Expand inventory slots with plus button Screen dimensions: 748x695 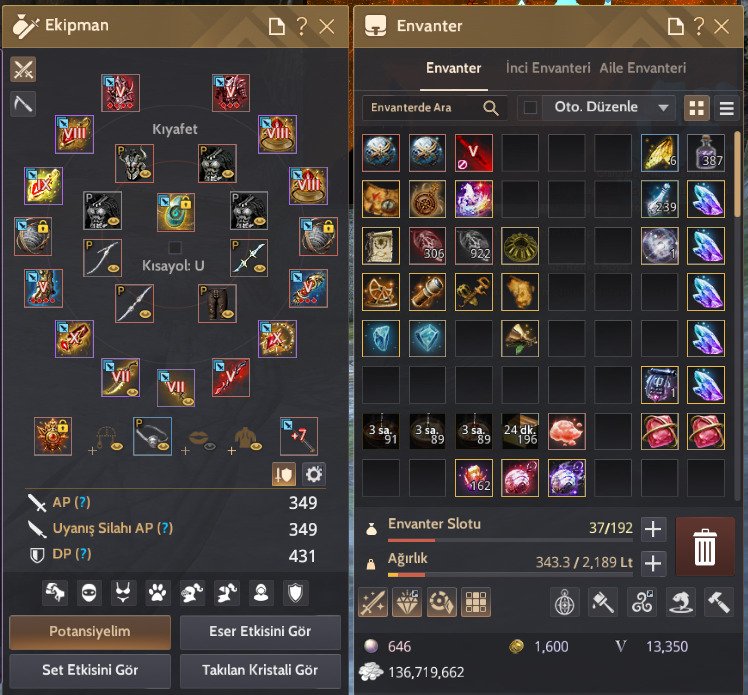pyautogui.click(x=653, y=529)
